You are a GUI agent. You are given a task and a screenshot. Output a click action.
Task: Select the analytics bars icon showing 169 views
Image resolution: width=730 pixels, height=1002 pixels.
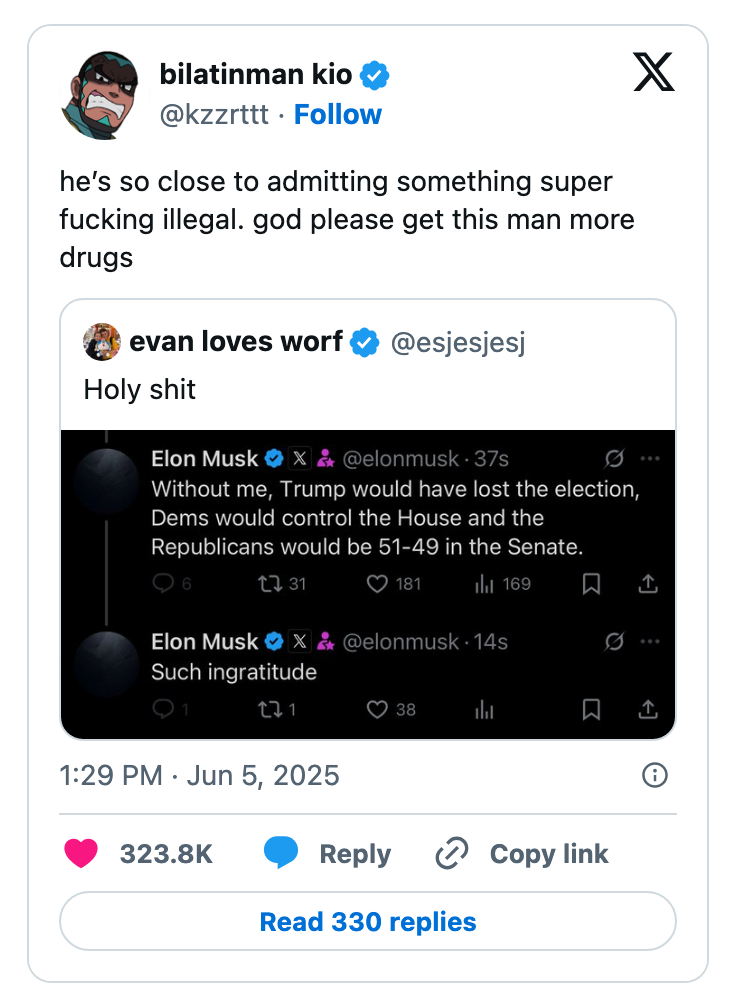[486, 584]
